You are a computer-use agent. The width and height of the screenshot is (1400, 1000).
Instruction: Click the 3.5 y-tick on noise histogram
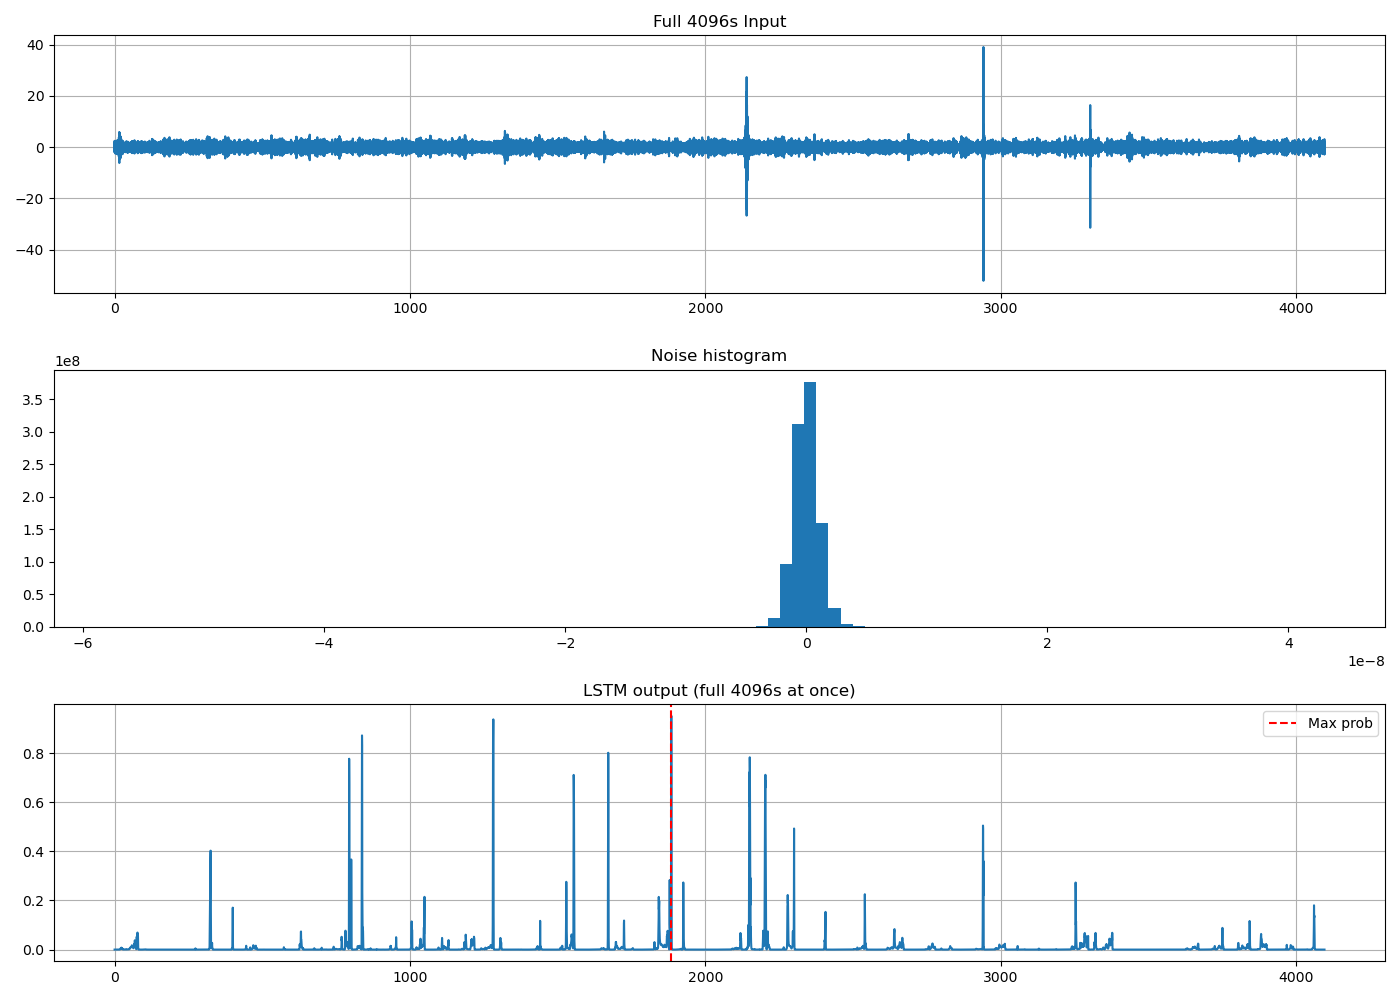tap(34, 400)
